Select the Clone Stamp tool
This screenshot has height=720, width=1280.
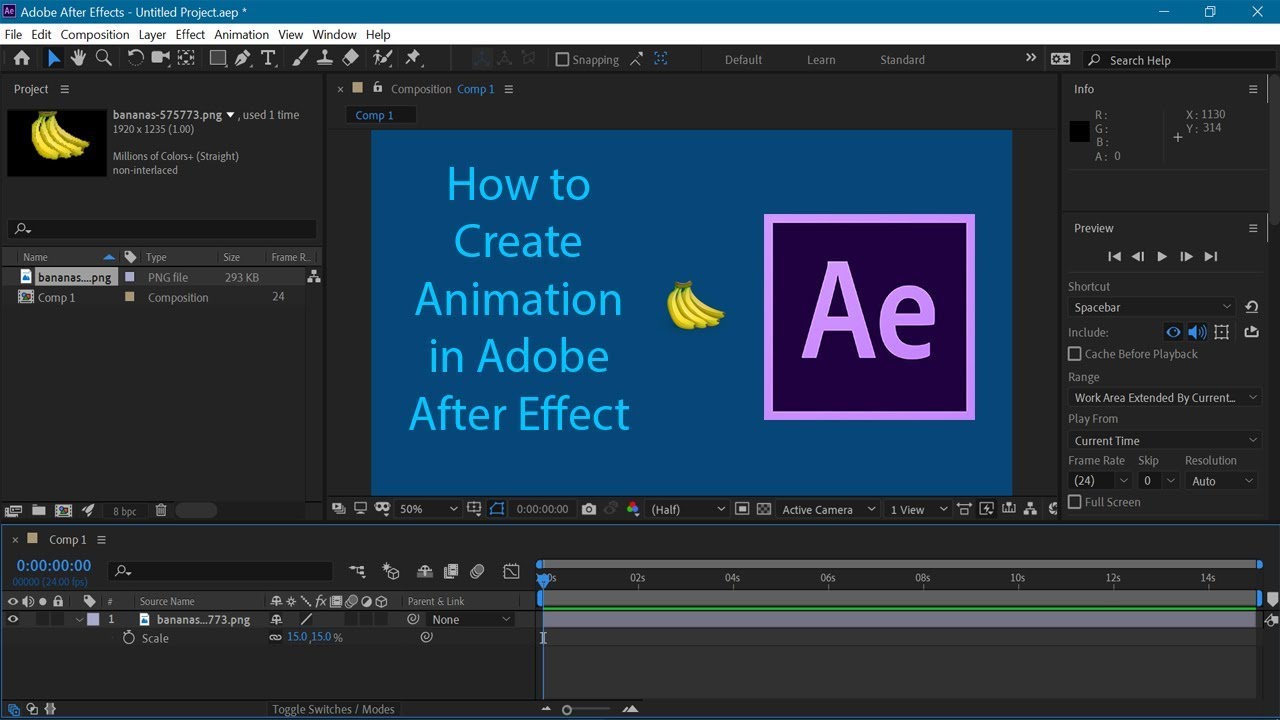324,59
